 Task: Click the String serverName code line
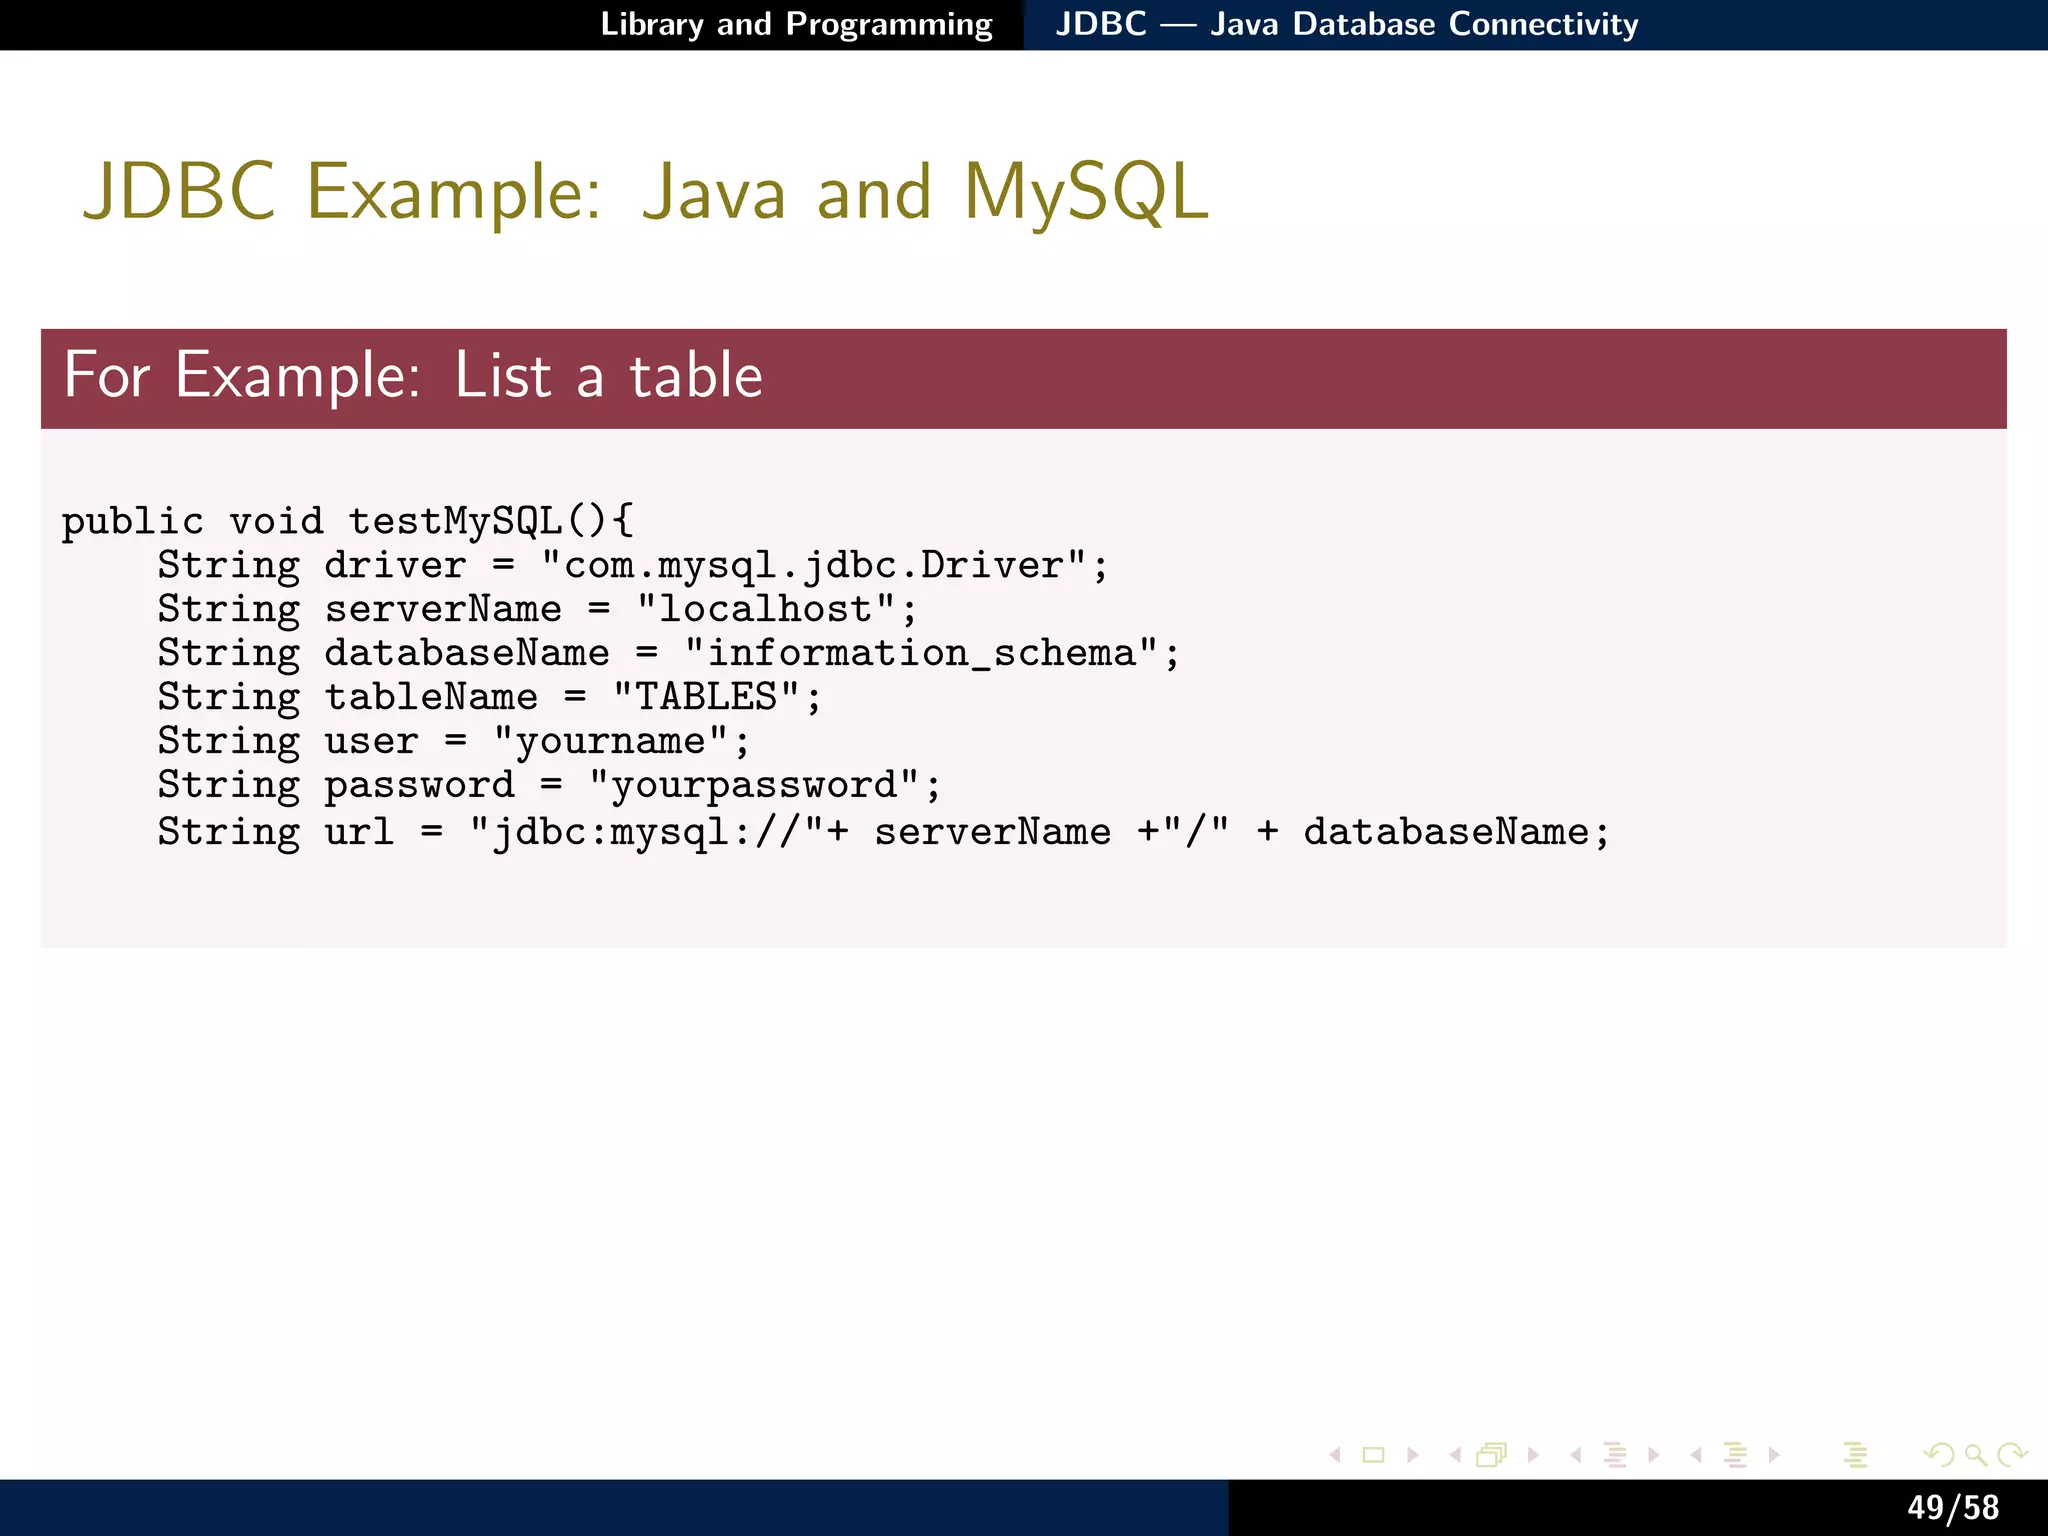coord(537,609)
